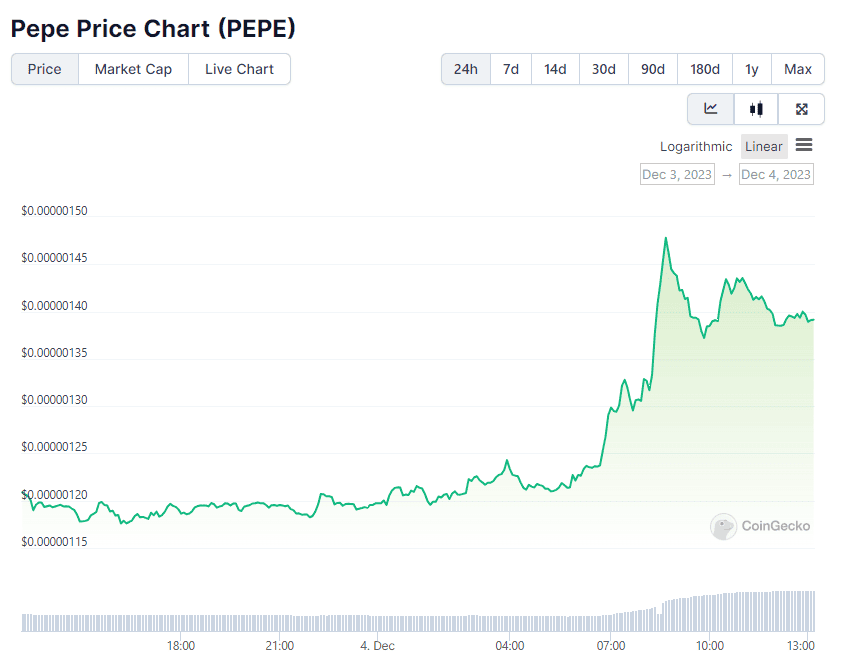Switch scale to Logarithmic
Viewport: 843px width, 671px height.
tap(696, 146)
